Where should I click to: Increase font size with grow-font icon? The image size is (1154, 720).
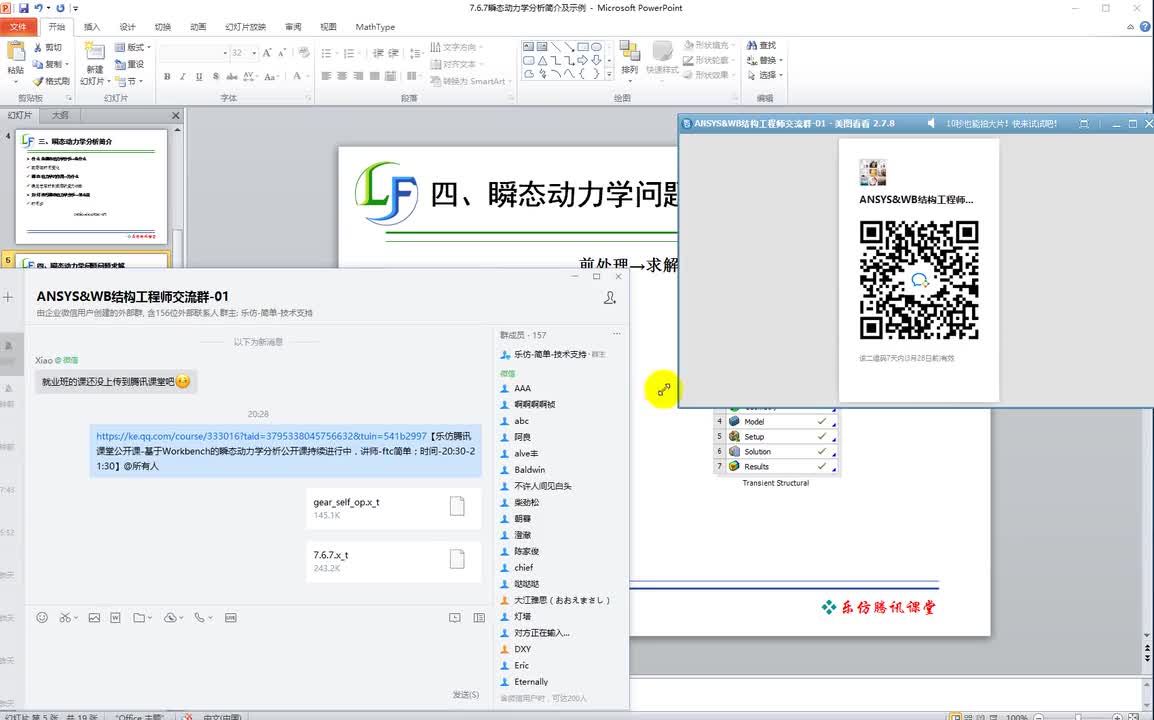point(266,53)
